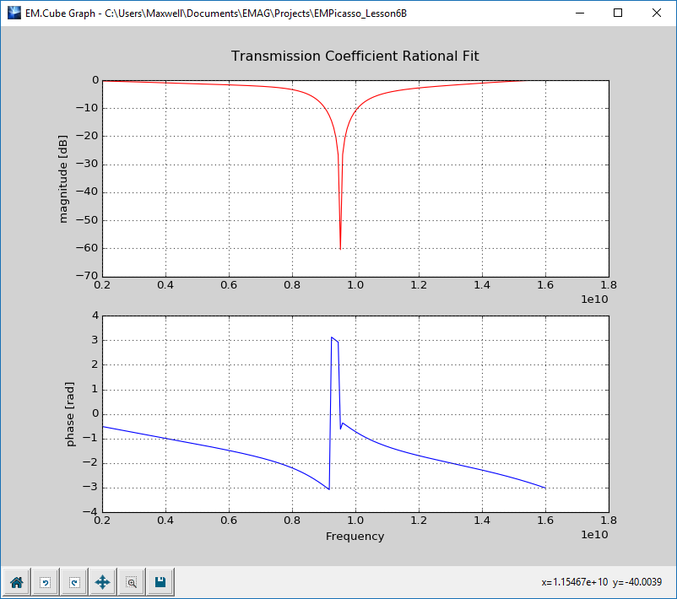
Task: Save the figure with floppy disk icon
Action: (x=160, y=583)
